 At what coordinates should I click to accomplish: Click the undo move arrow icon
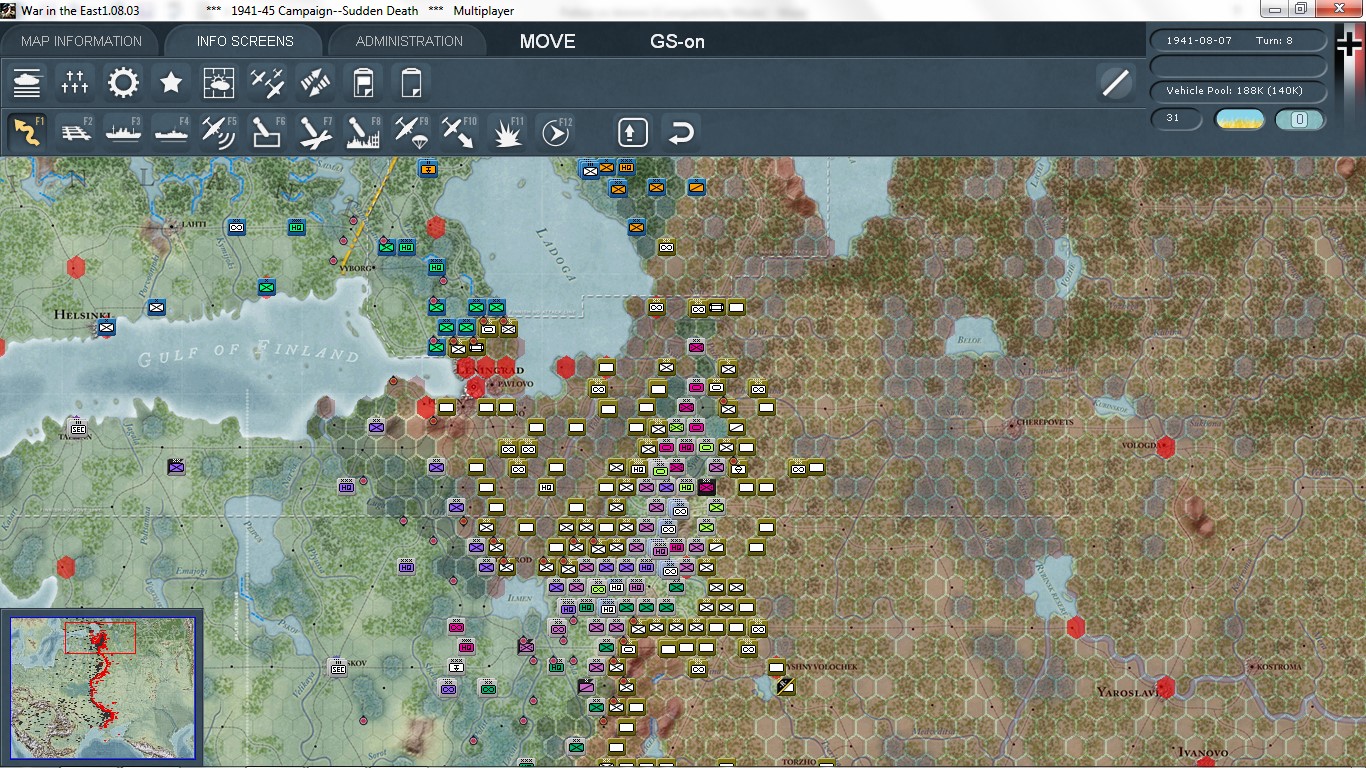681,130
